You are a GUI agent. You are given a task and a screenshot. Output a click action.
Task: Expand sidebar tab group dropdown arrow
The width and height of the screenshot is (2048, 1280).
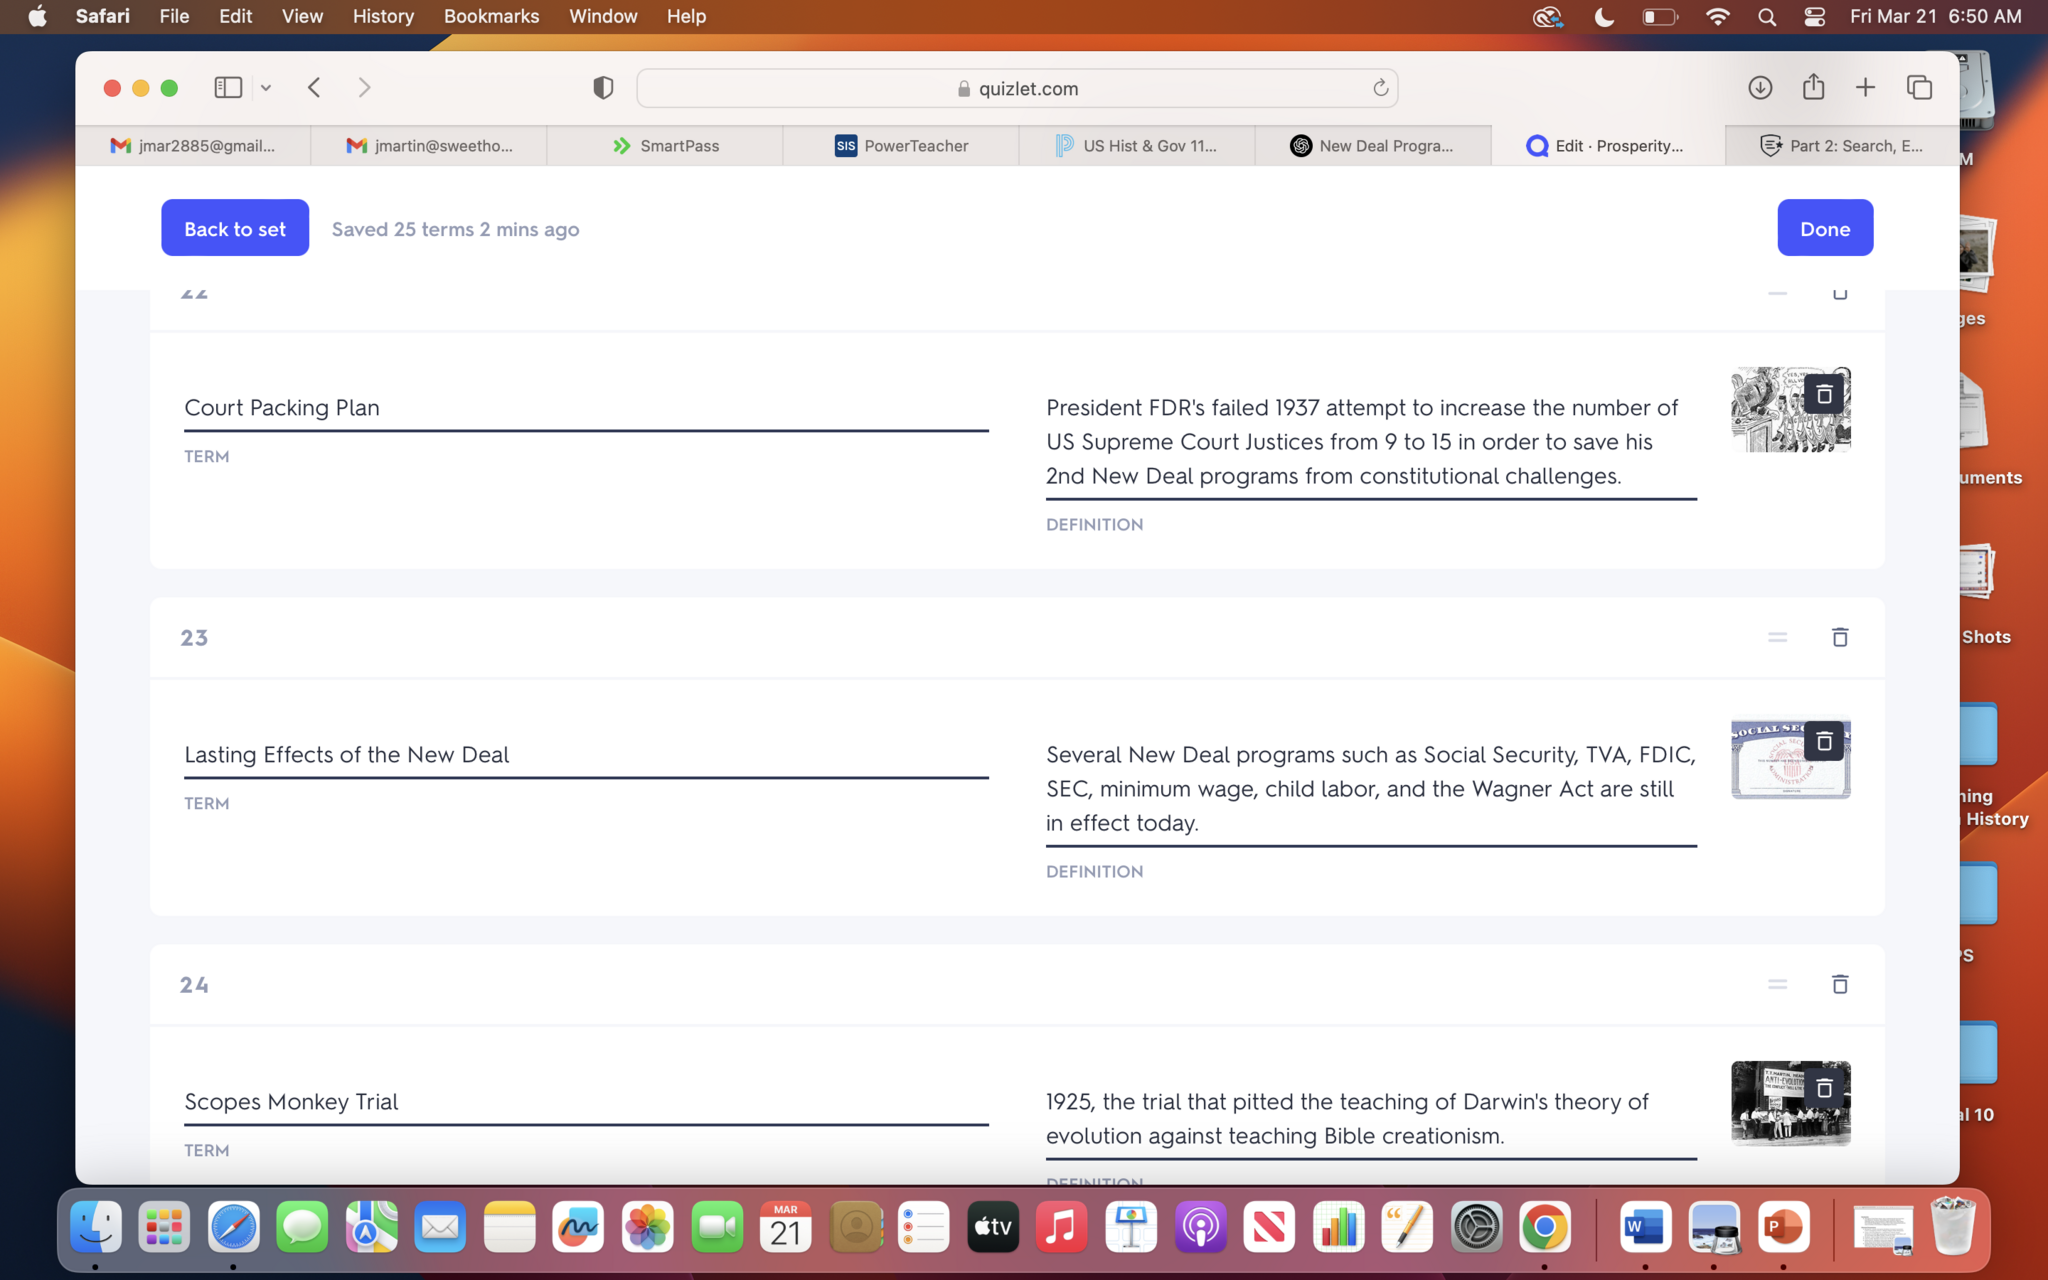[266, 88]
